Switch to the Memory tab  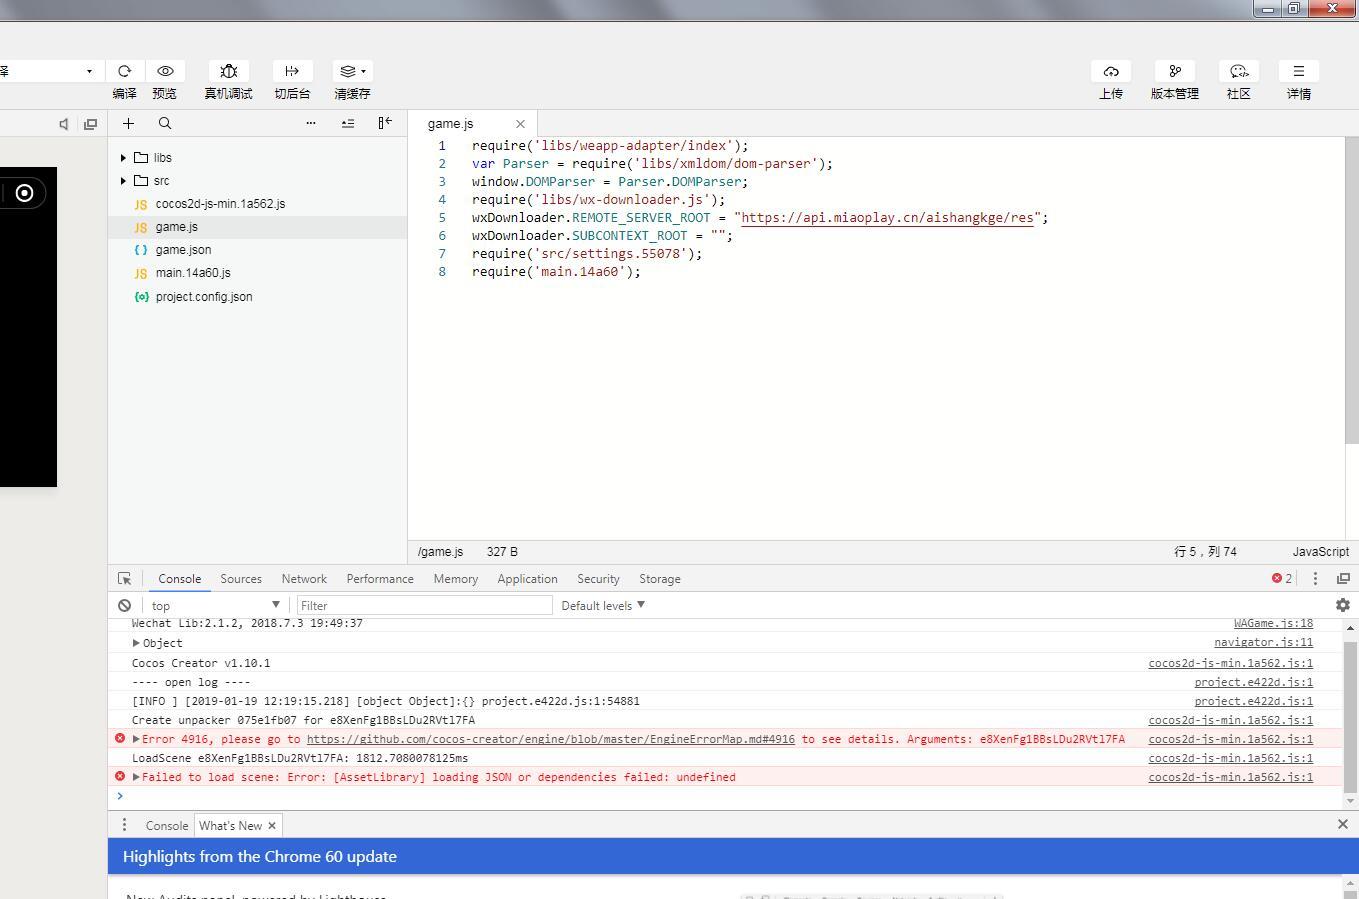pos(456,579)
